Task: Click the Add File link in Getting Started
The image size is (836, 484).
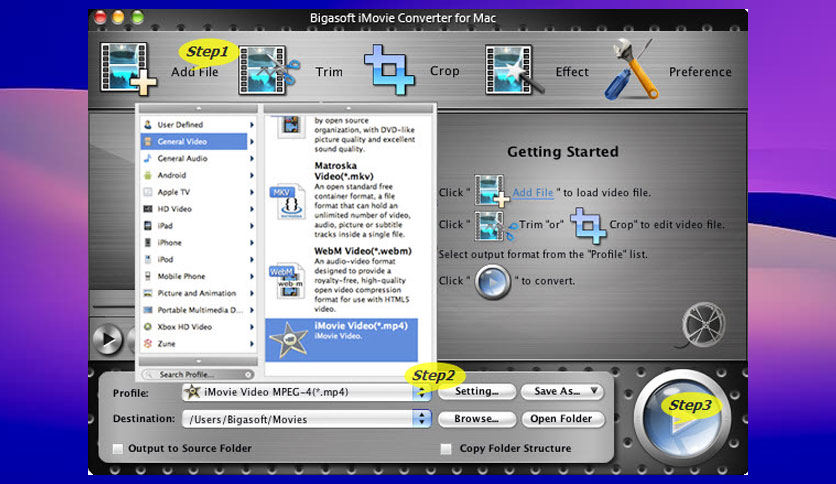Action: click(x=533, y=192)
